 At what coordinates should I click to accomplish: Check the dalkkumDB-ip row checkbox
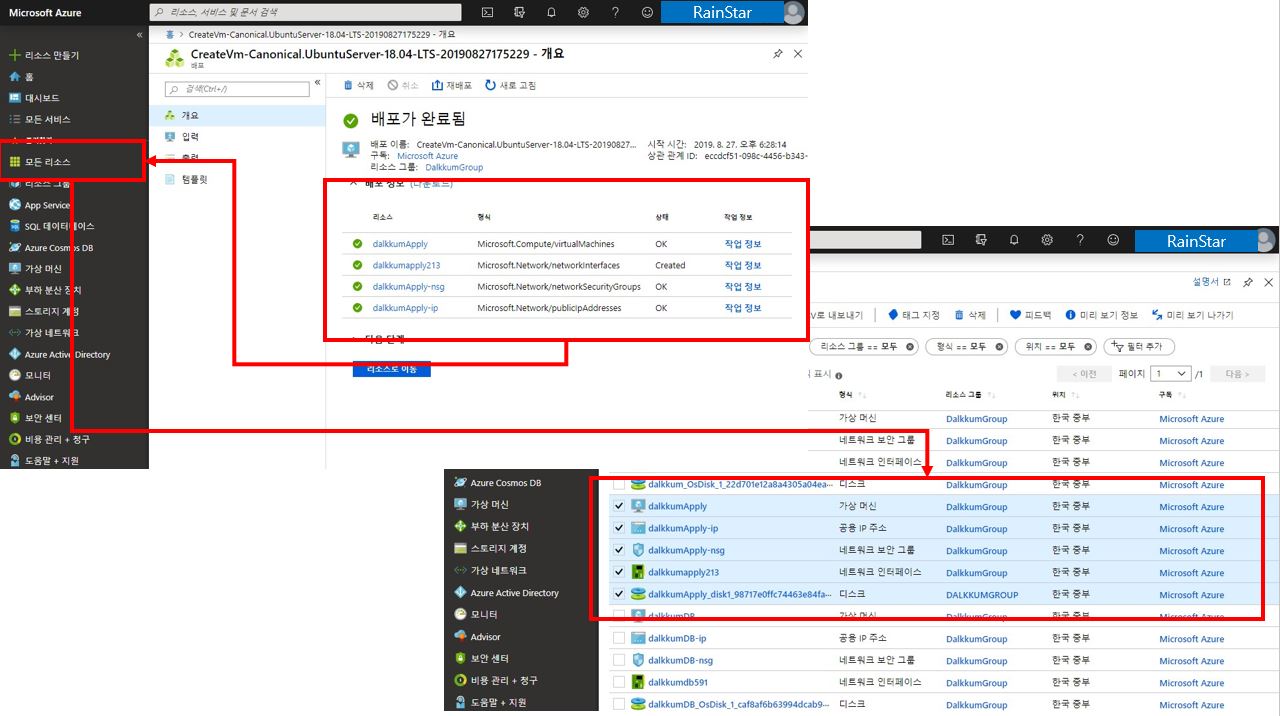click(x=619, y=638)
